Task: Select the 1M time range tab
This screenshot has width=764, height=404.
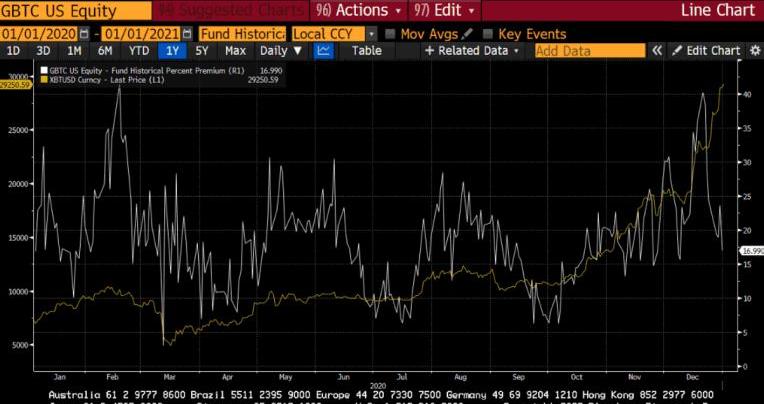Action: point(74,51)
